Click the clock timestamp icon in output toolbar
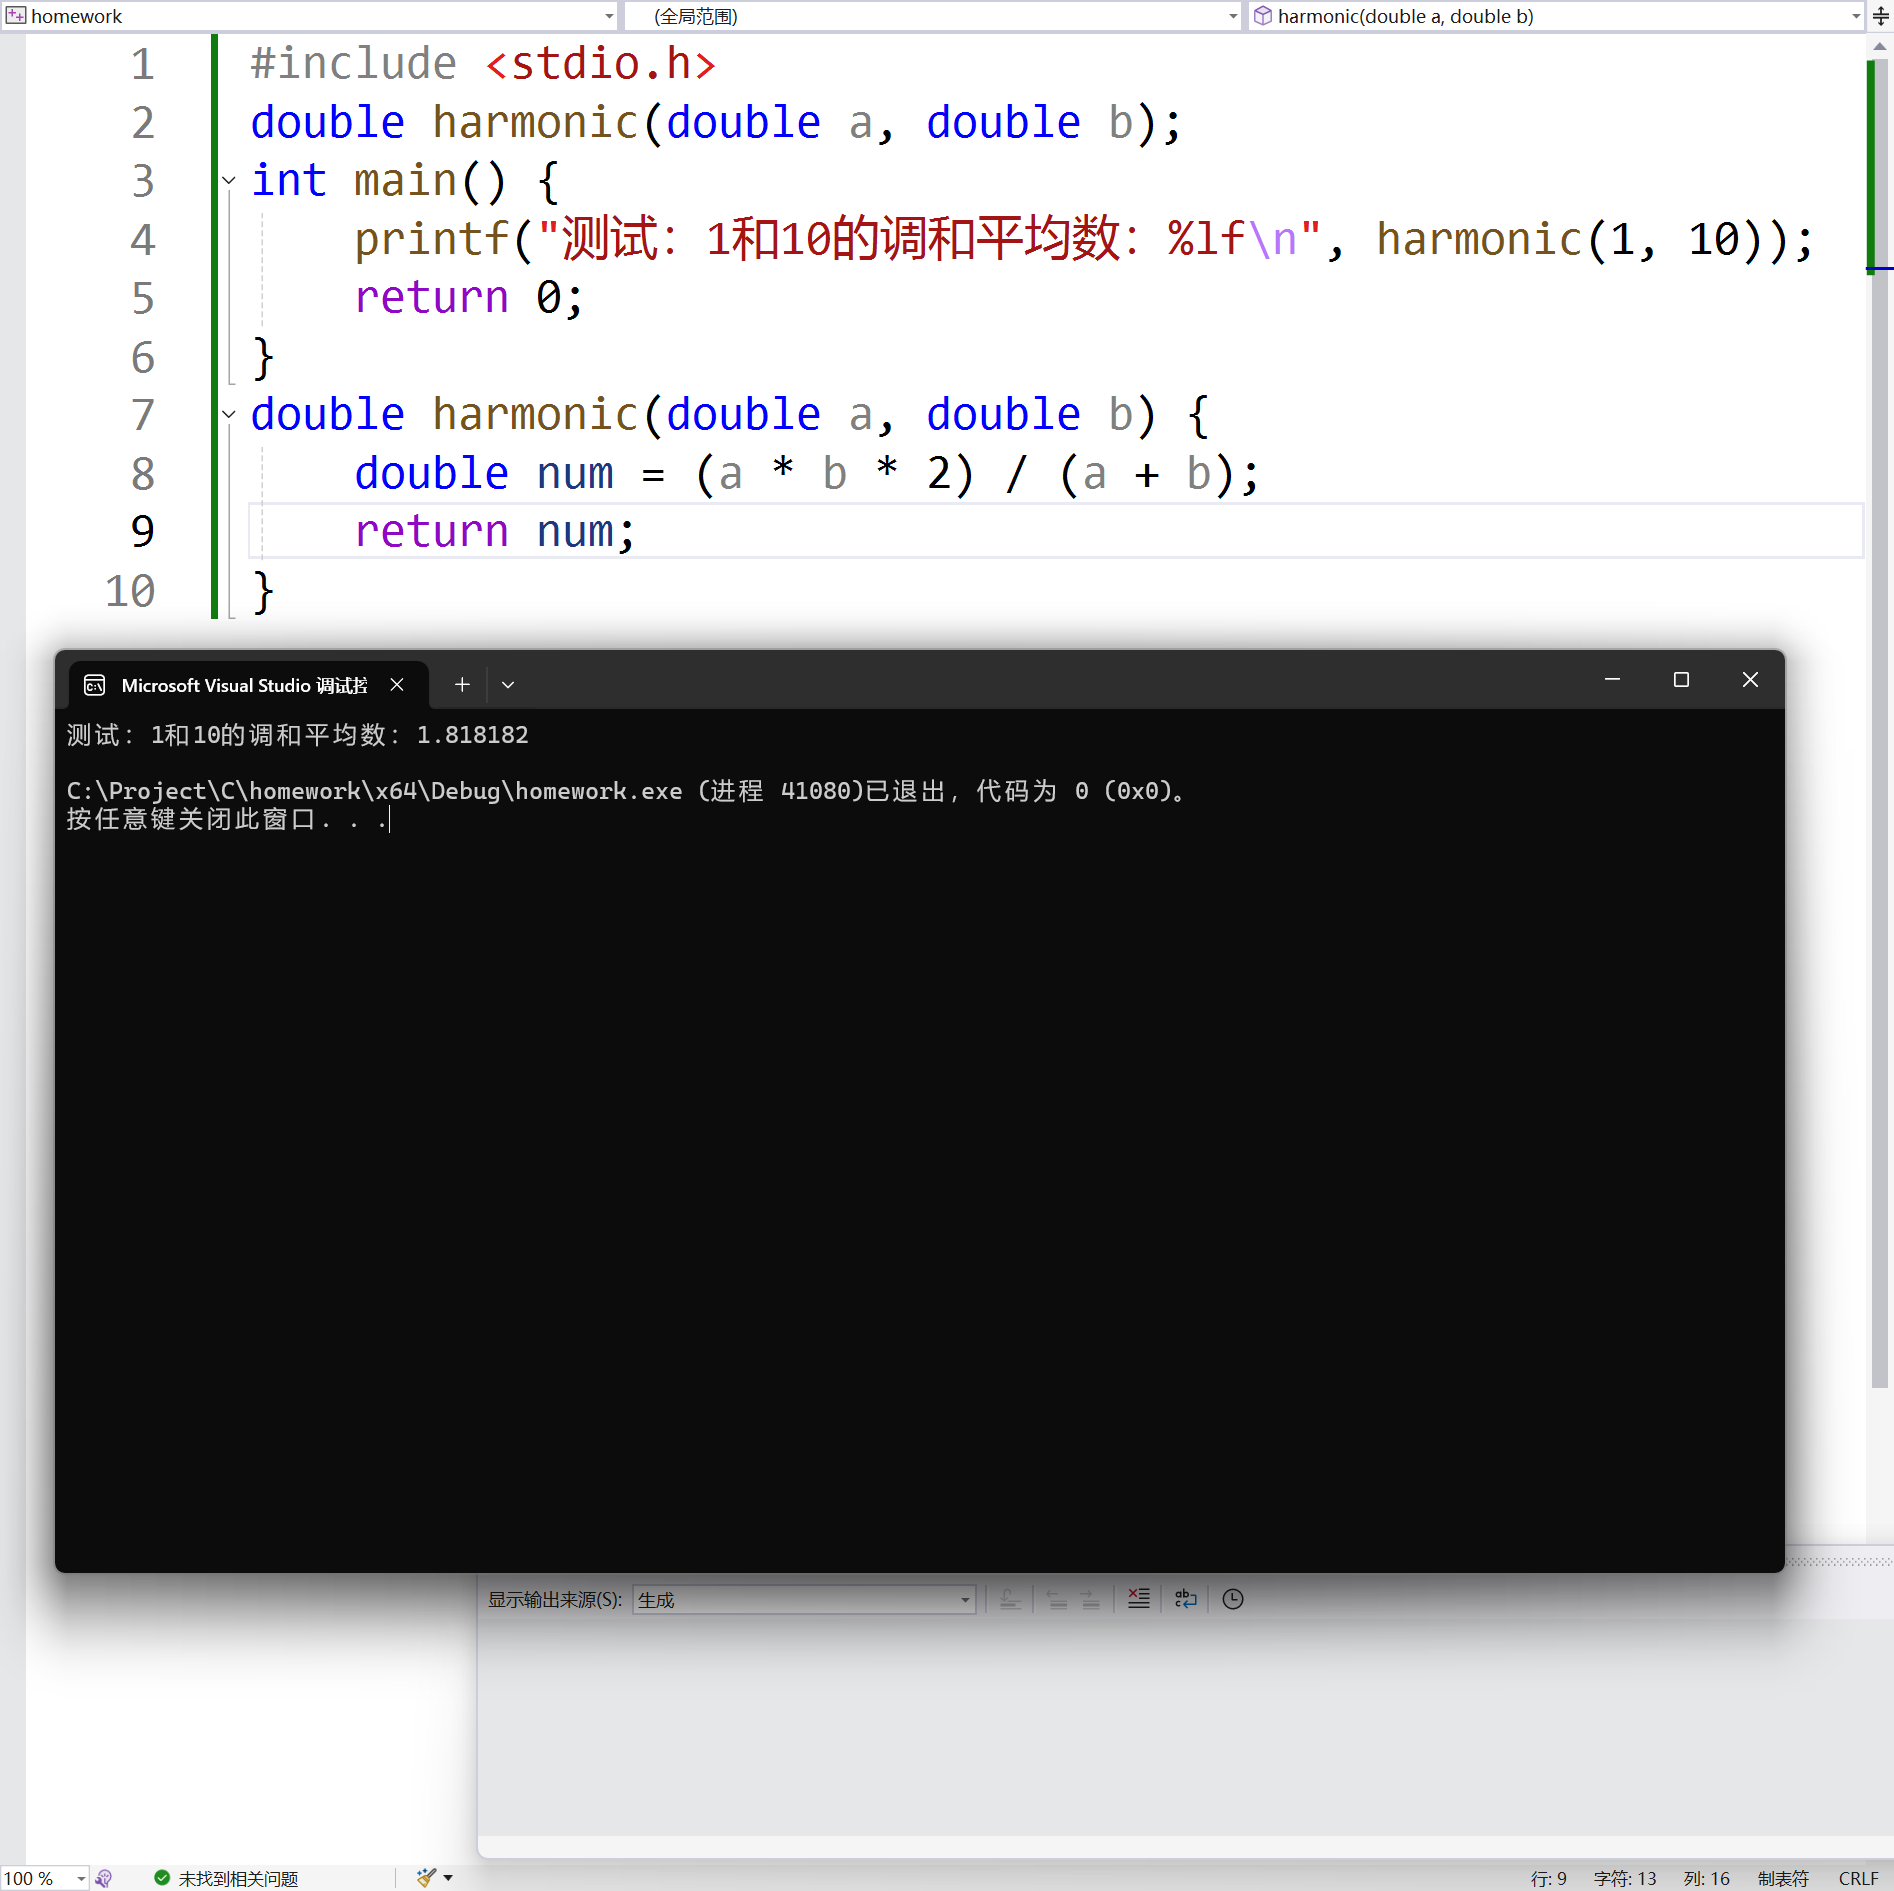This screenshot has height=1891, width=1894. tap(1233, 1600)
